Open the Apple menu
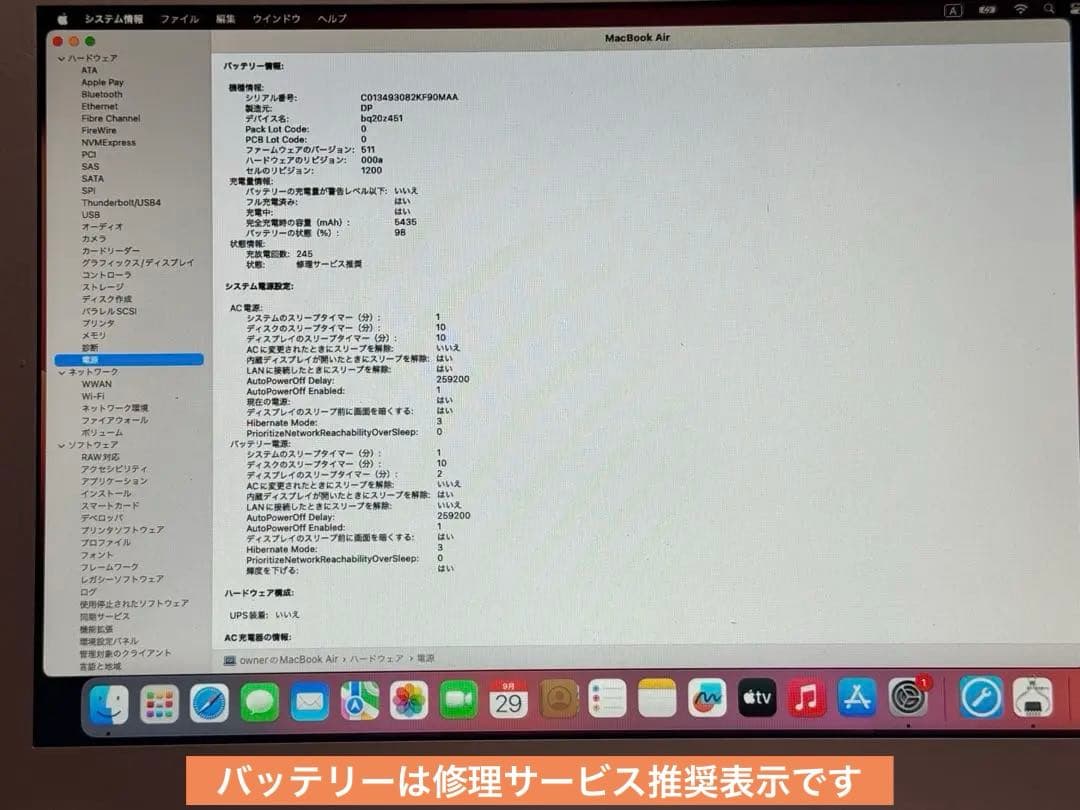The width and height of the screenshot is (1080, 810). (x=62, y=19)
